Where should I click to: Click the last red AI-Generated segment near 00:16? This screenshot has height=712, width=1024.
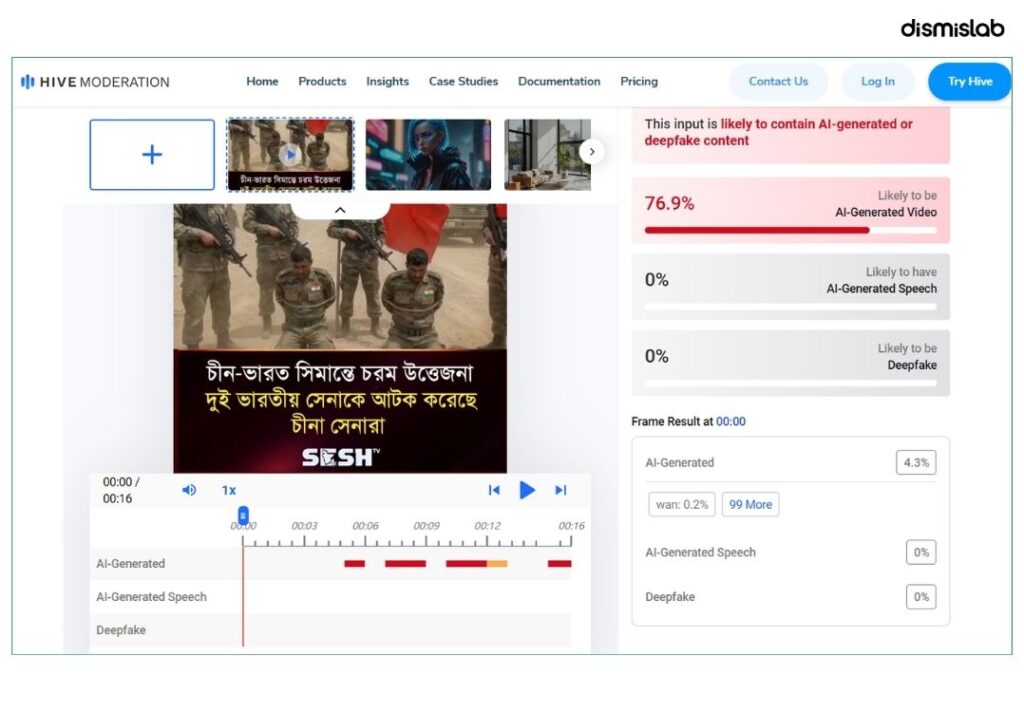click(x=560, y=564)
